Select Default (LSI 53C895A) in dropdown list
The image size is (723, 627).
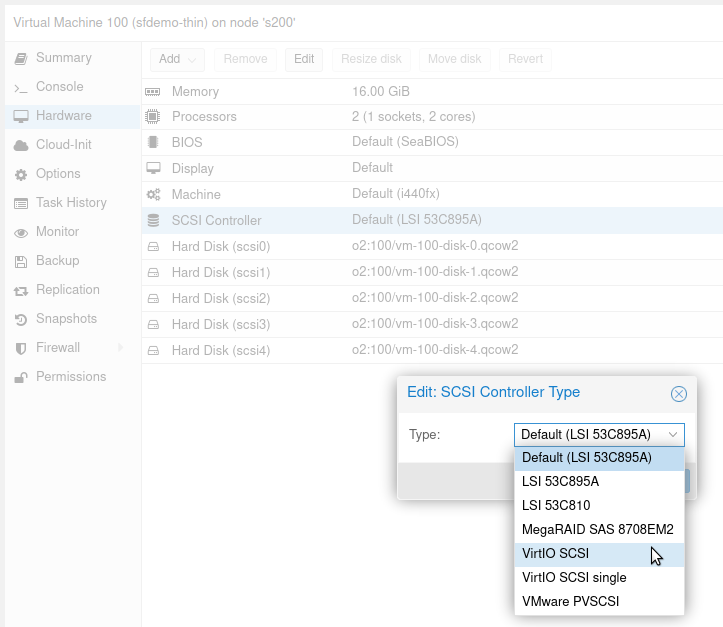[x=599, y=458]
